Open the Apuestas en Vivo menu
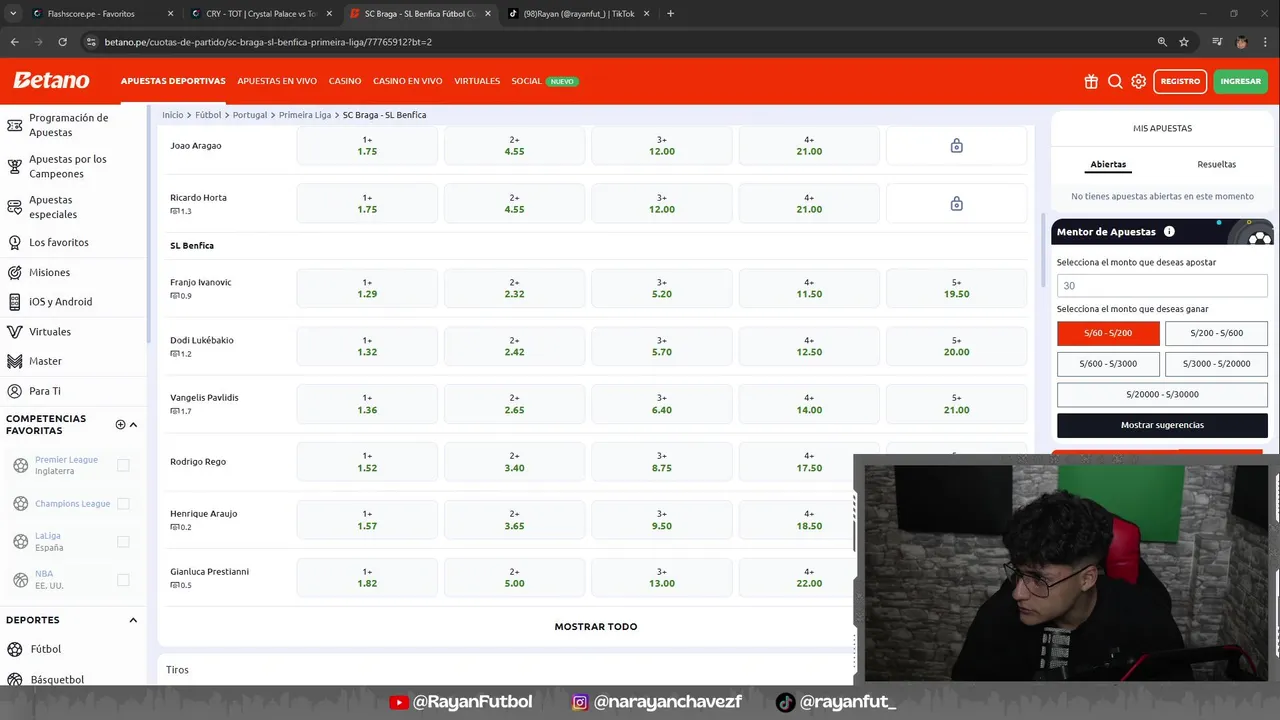This screenshot has height=720, width=1280. [277, 81]
